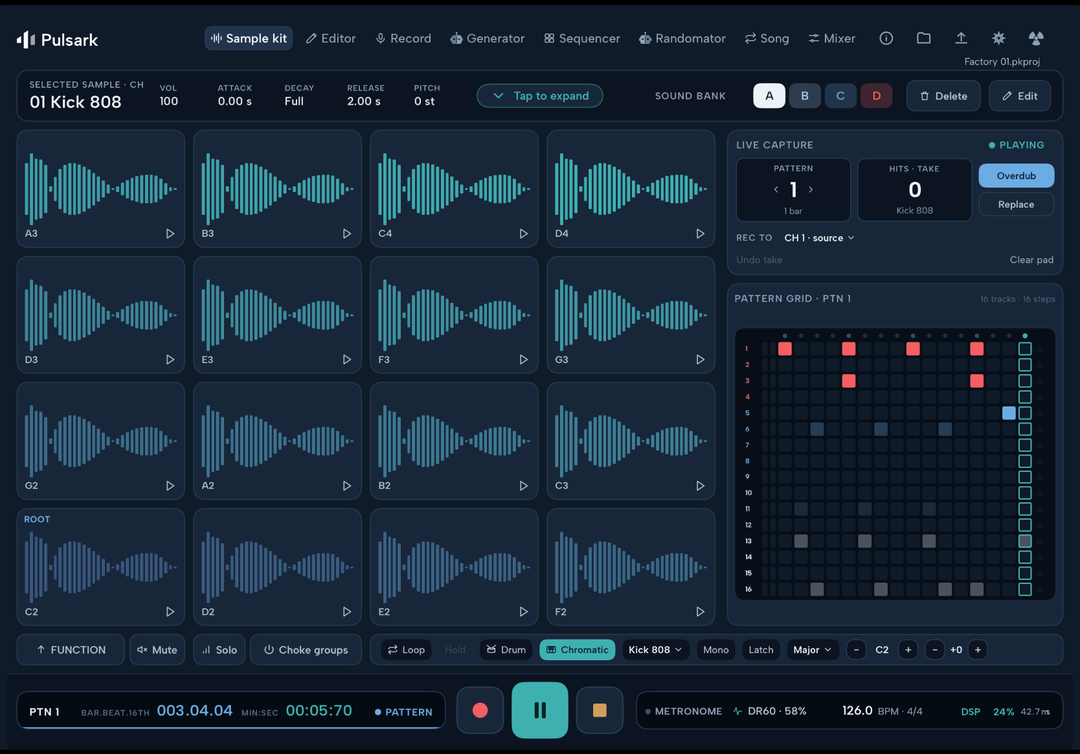Play the E3 pad preview
The image size is (1080, 754).
346,359
